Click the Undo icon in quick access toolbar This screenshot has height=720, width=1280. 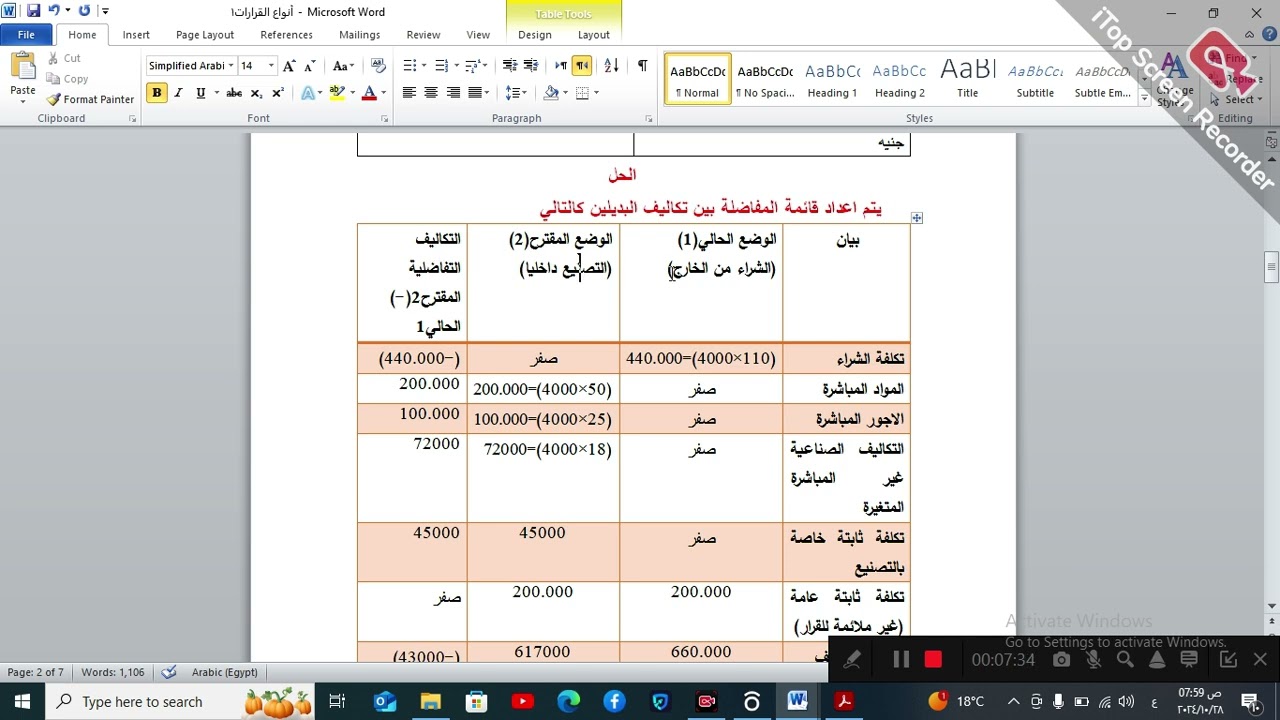coord(52,11)
